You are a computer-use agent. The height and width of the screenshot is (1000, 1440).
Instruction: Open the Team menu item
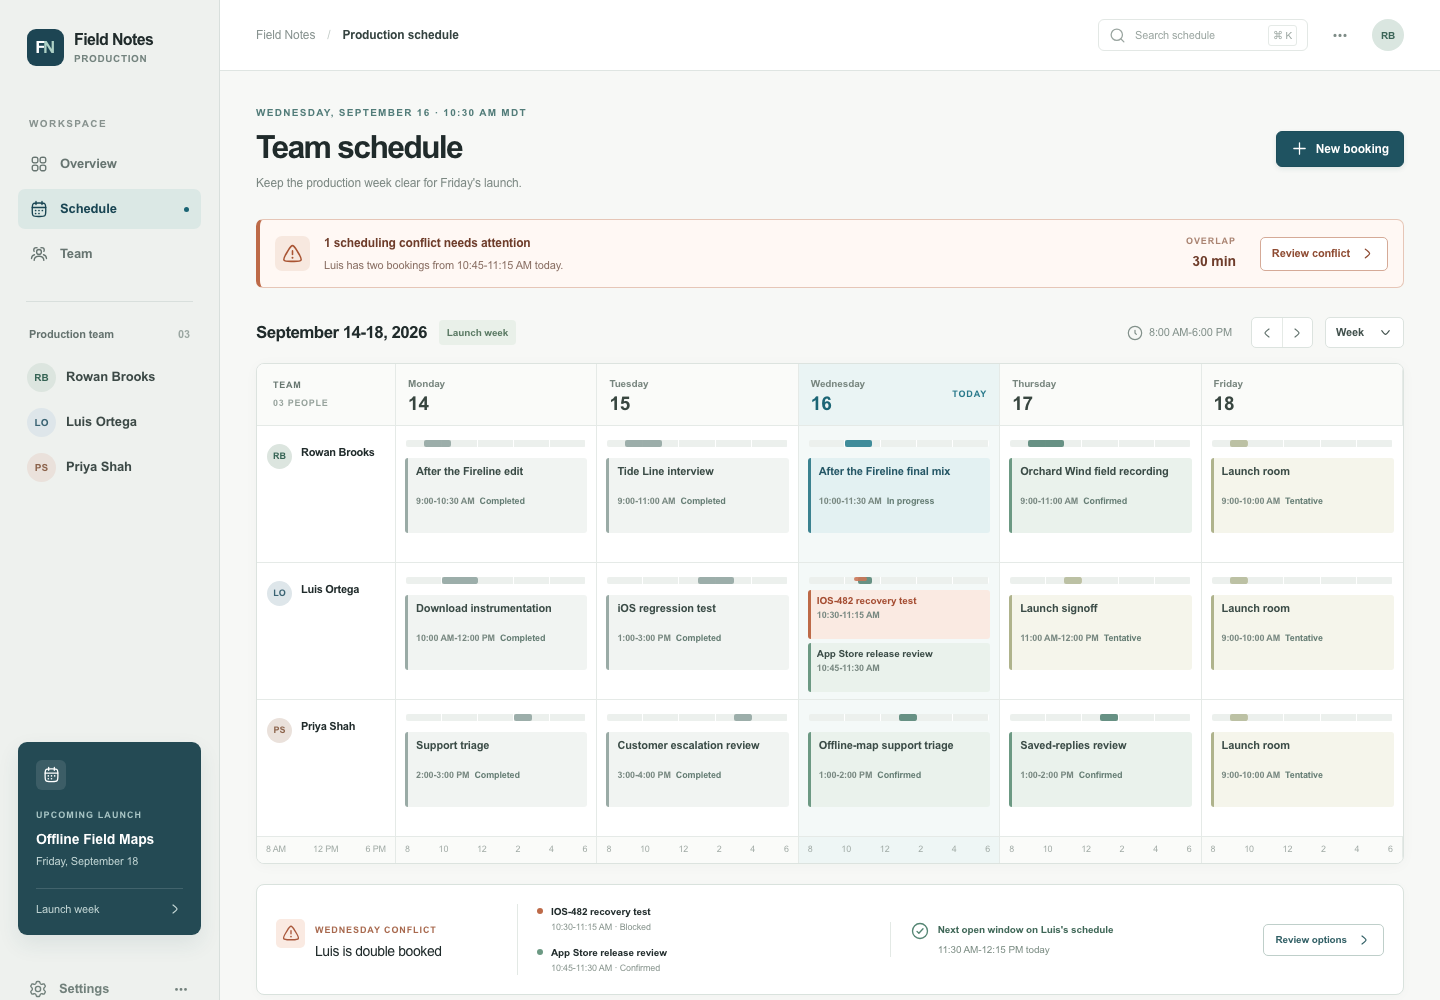coord(109,254)
